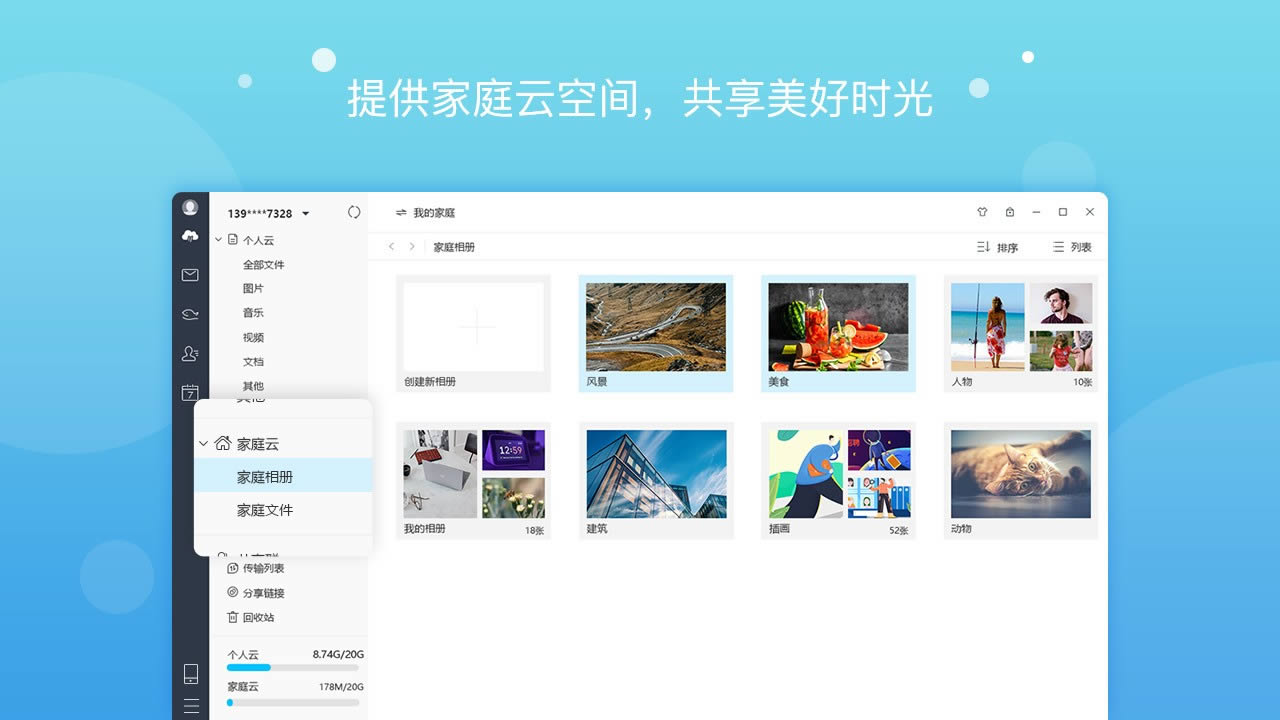Open 回收站 recycle bin
1280x720 pixels.
(258, 618)
